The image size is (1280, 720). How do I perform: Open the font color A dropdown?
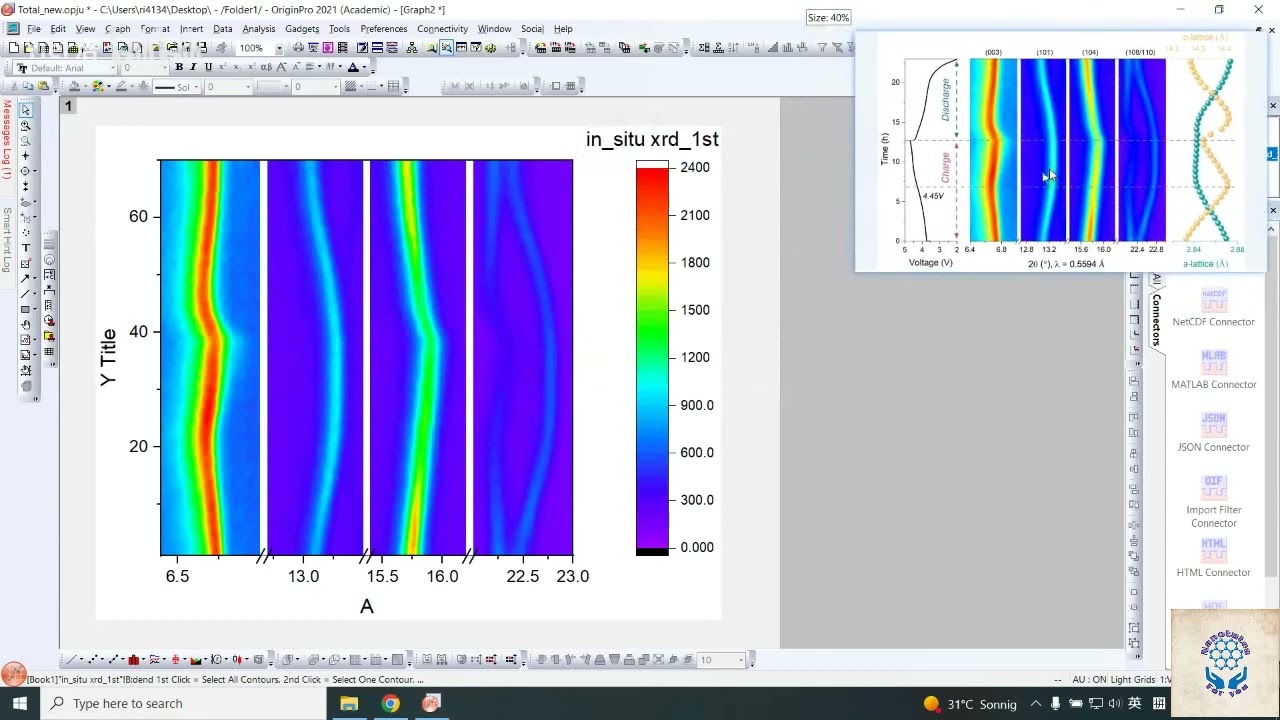click(x=354, y=67)
